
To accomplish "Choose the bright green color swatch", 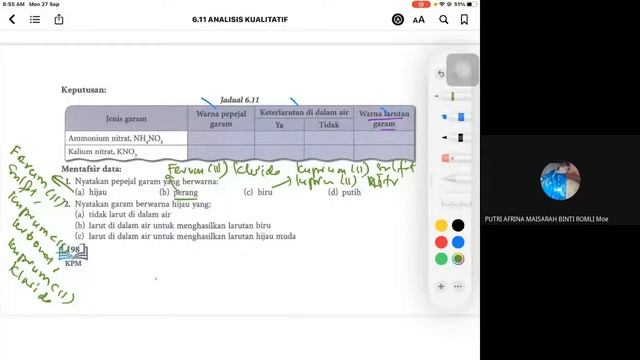I will 441,259.
